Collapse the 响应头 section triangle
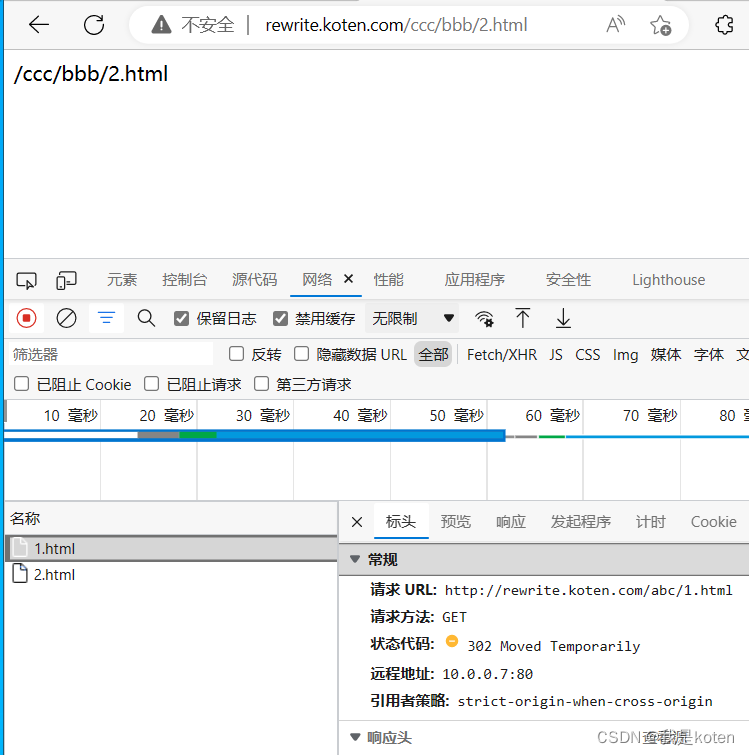 [355, 737]
